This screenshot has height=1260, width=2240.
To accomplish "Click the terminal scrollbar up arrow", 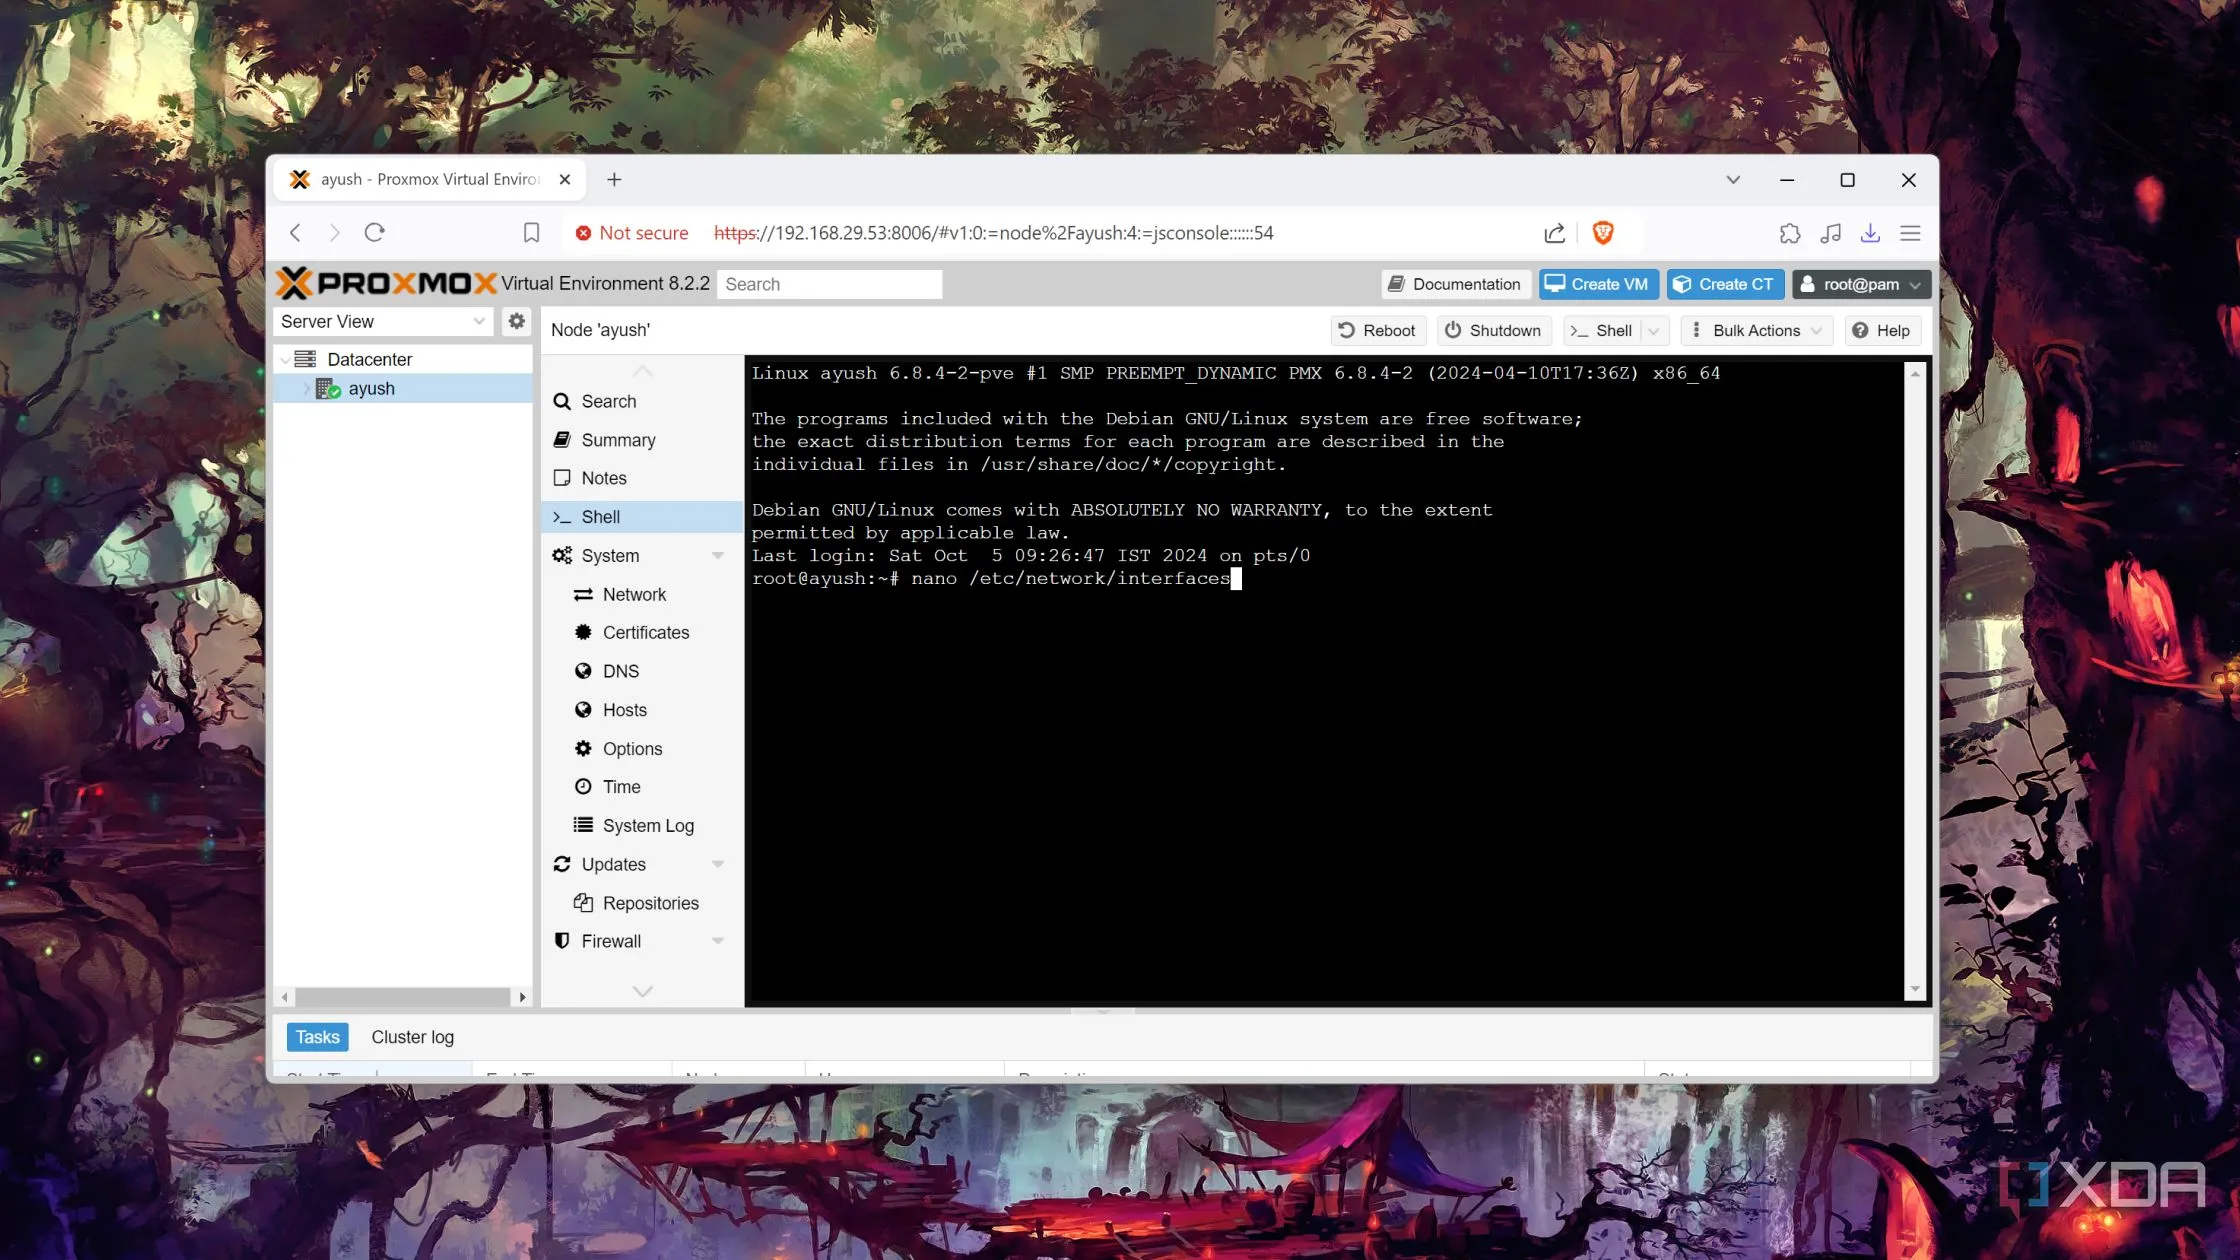I will (x=1915, y=373).
